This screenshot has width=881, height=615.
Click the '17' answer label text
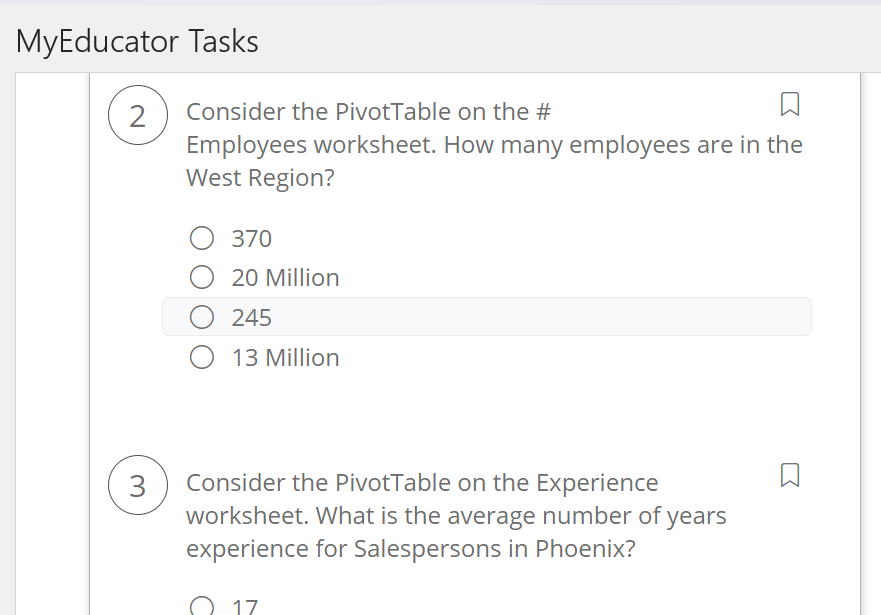[x=245, y=606]
